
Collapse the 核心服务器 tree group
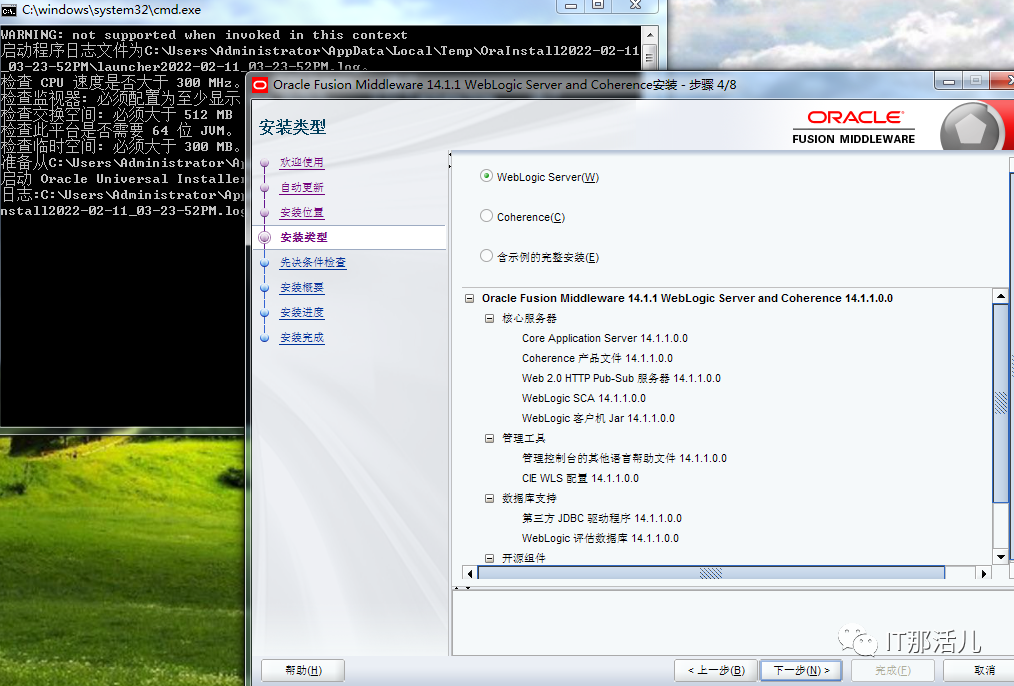[x=490, y=318]
